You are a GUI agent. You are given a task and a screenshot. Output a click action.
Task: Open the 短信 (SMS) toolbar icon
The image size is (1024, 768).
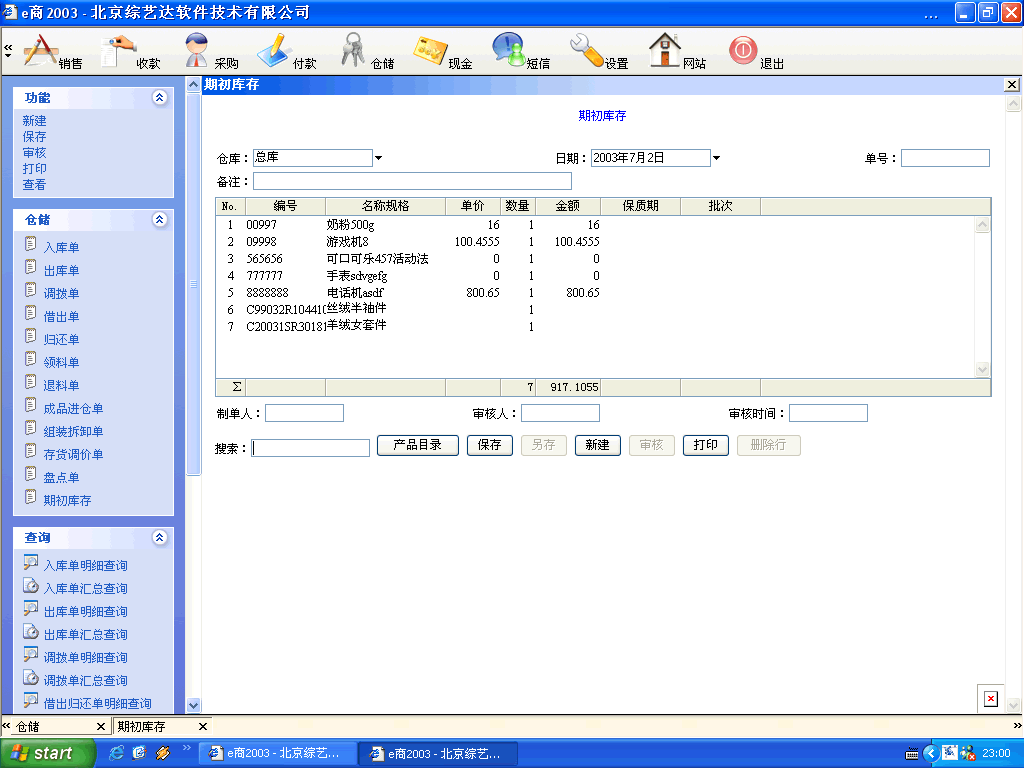click(509, 50)
